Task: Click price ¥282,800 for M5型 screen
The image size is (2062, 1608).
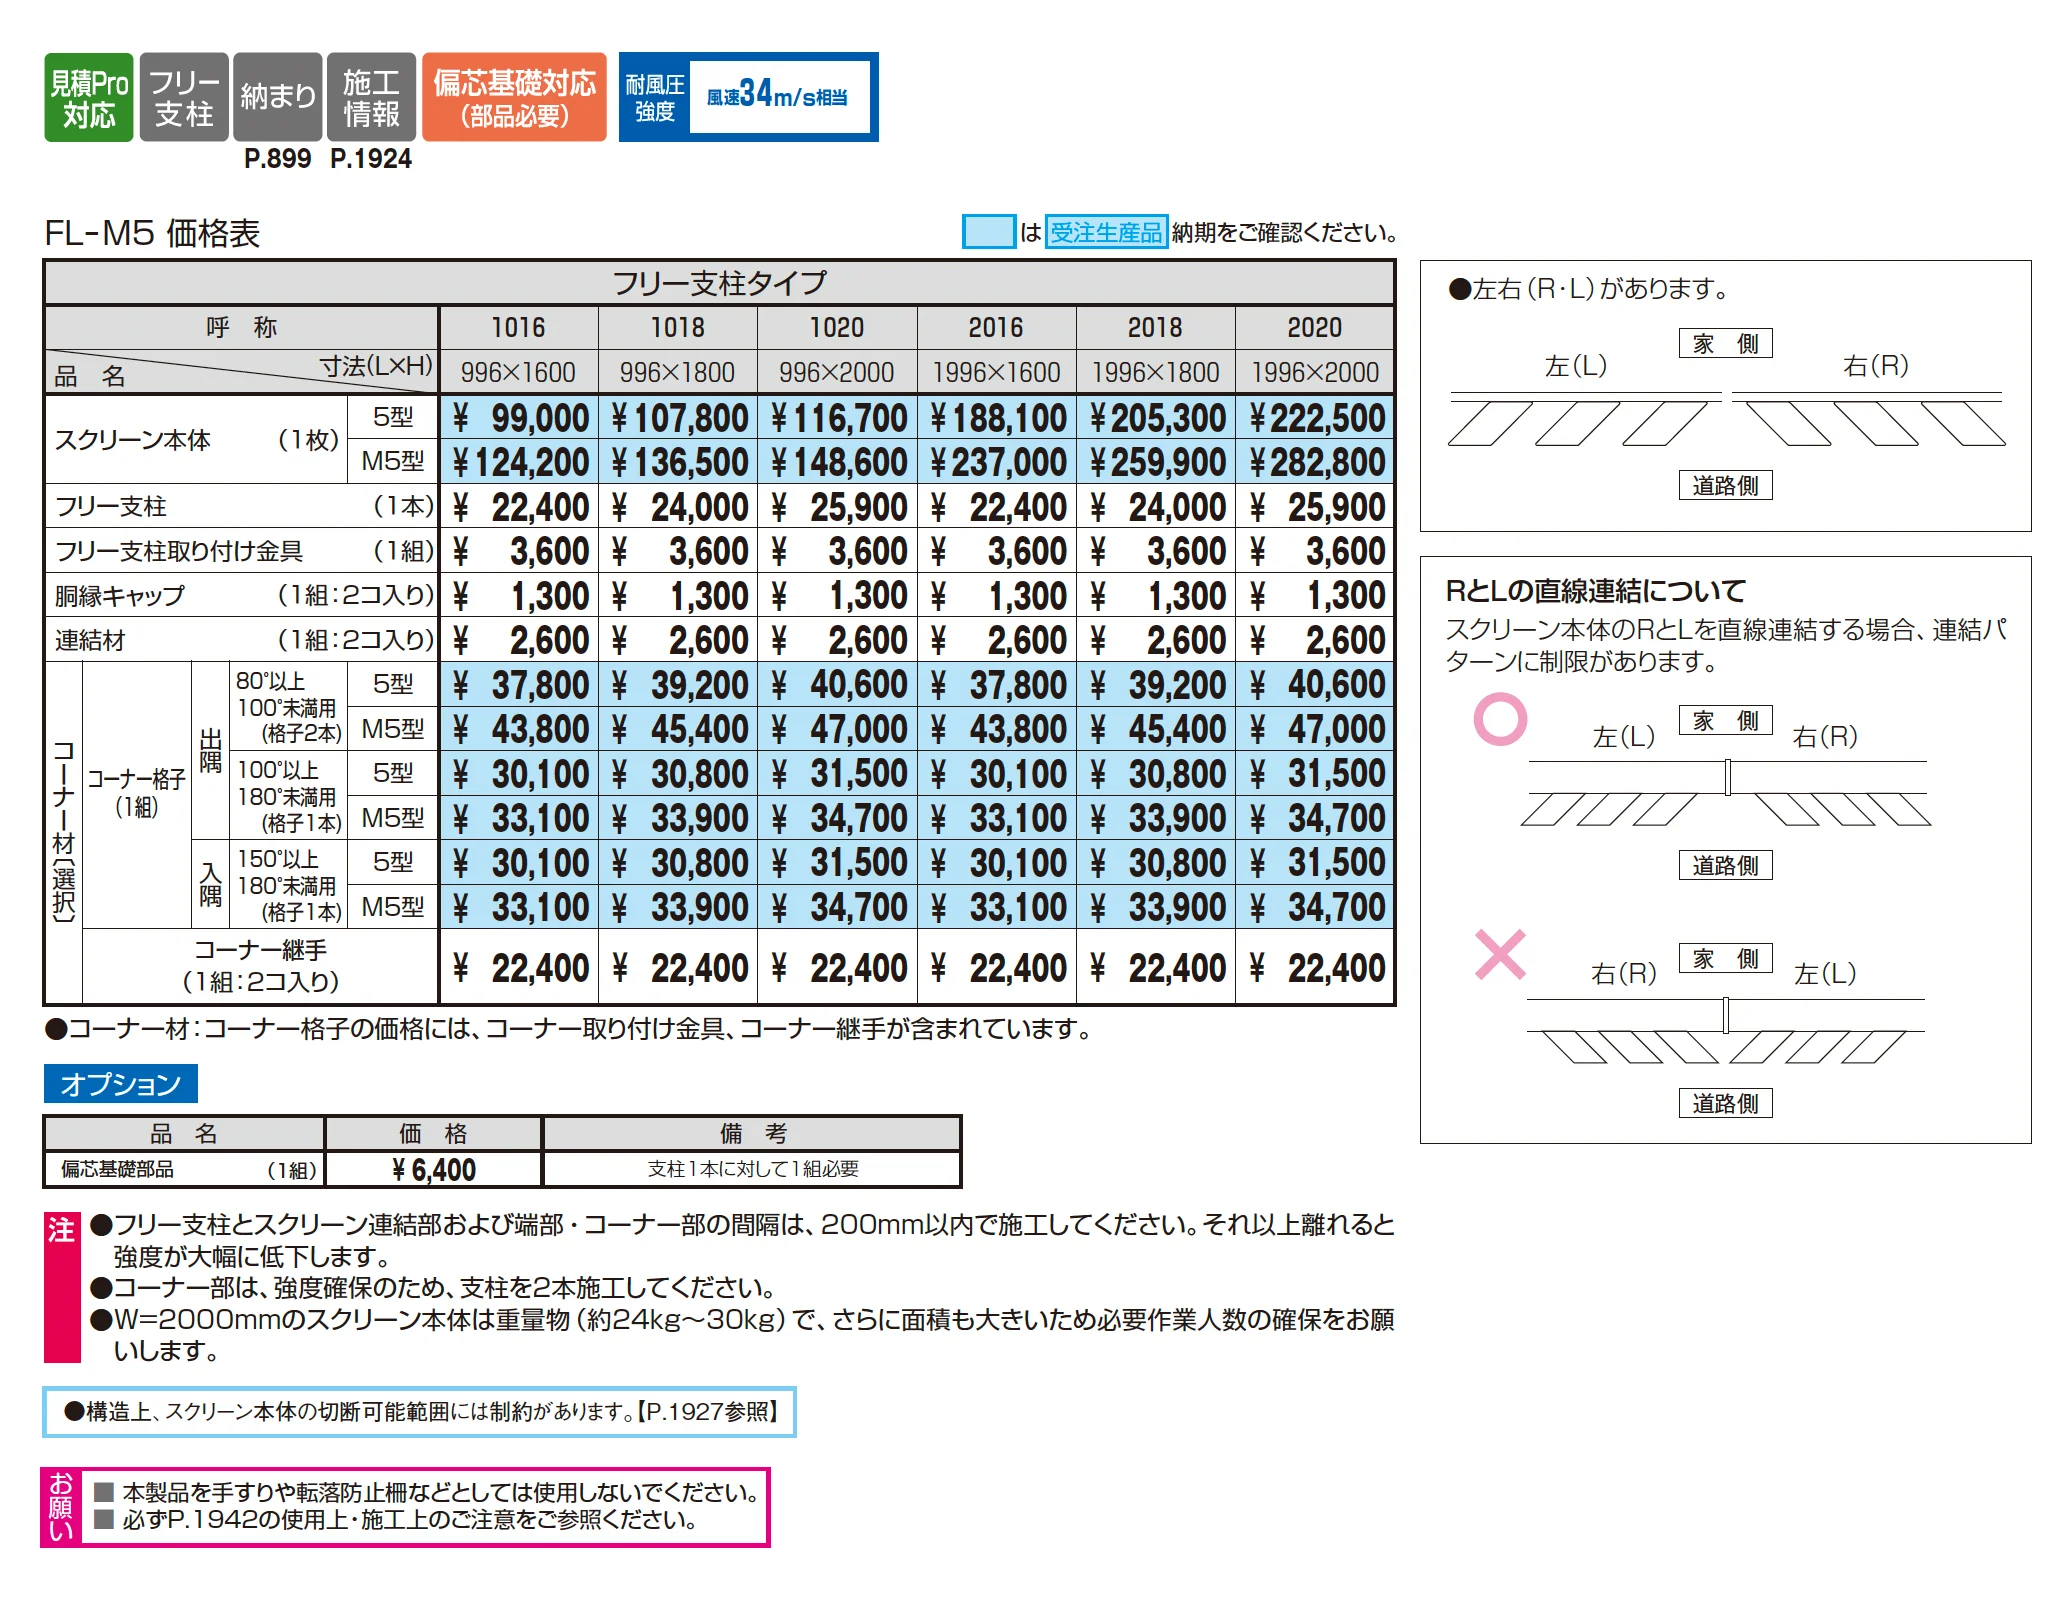Action: tap(1315, 462)
